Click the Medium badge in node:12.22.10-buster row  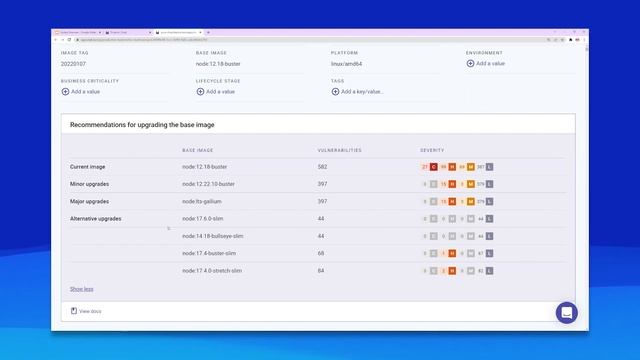pos(471,184)
